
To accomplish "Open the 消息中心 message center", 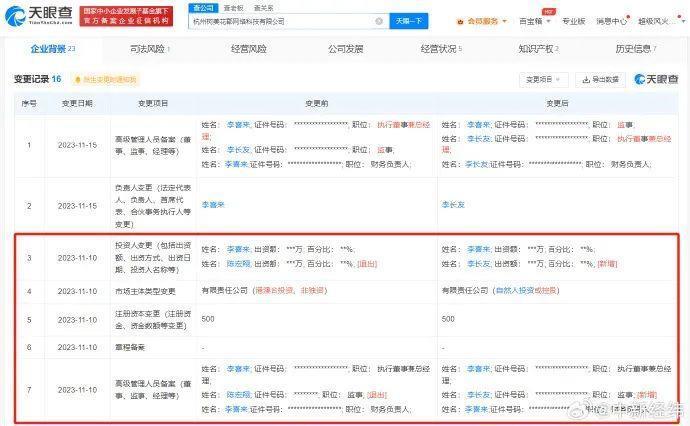I will click(x=612, y=21).
